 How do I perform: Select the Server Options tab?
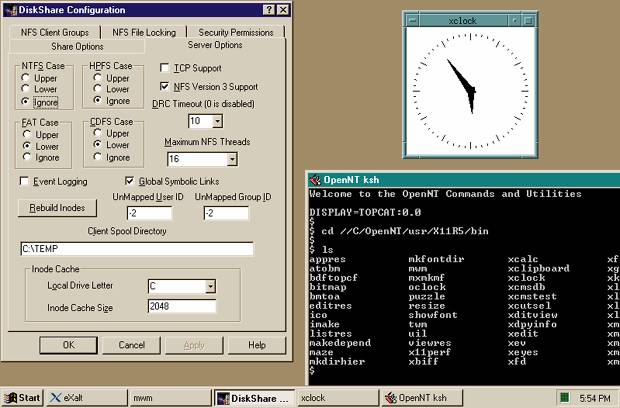(215, 45)
